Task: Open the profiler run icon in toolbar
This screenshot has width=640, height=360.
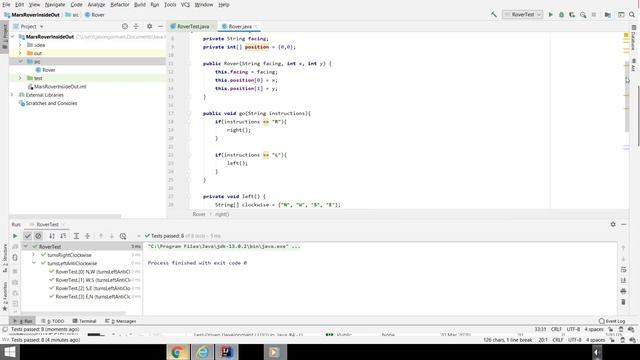Action: pyautogui.click(x=583, y=15)
